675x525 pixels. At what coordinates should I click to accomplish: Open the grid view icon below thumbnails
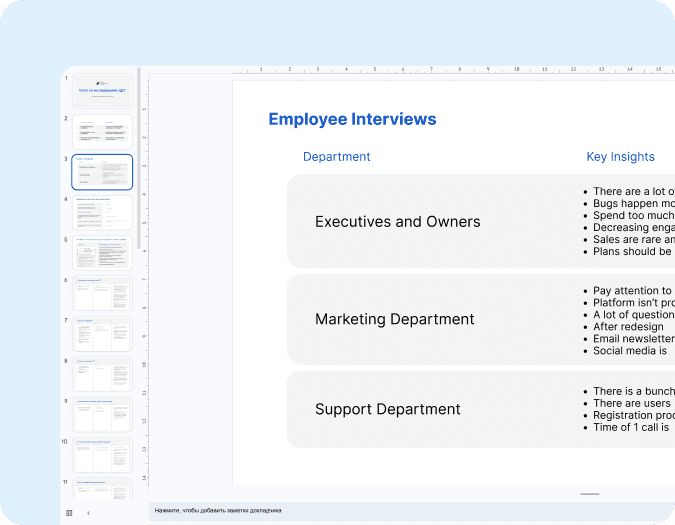coord(69,513)
